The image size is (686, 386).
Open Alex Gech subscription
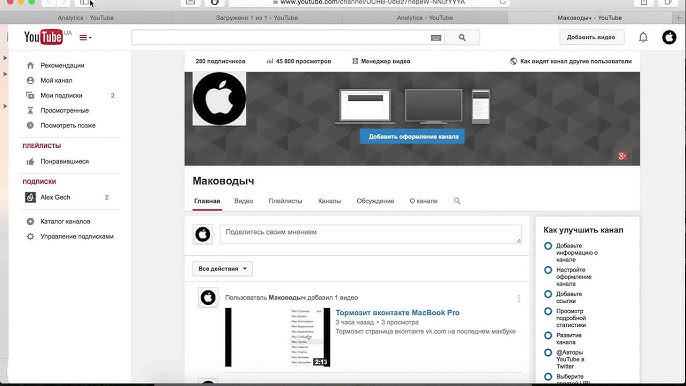pos(55,197)
